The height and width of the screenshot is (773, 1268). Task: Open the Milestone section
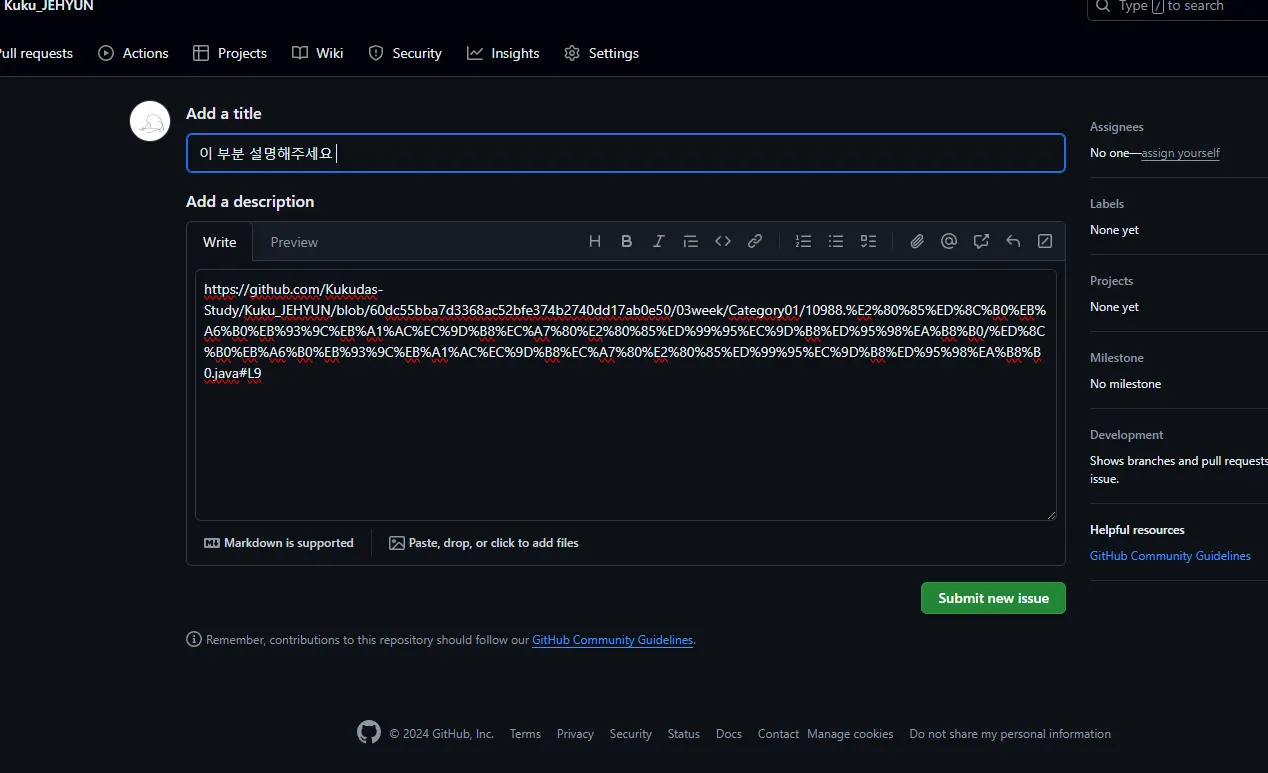1117,358
